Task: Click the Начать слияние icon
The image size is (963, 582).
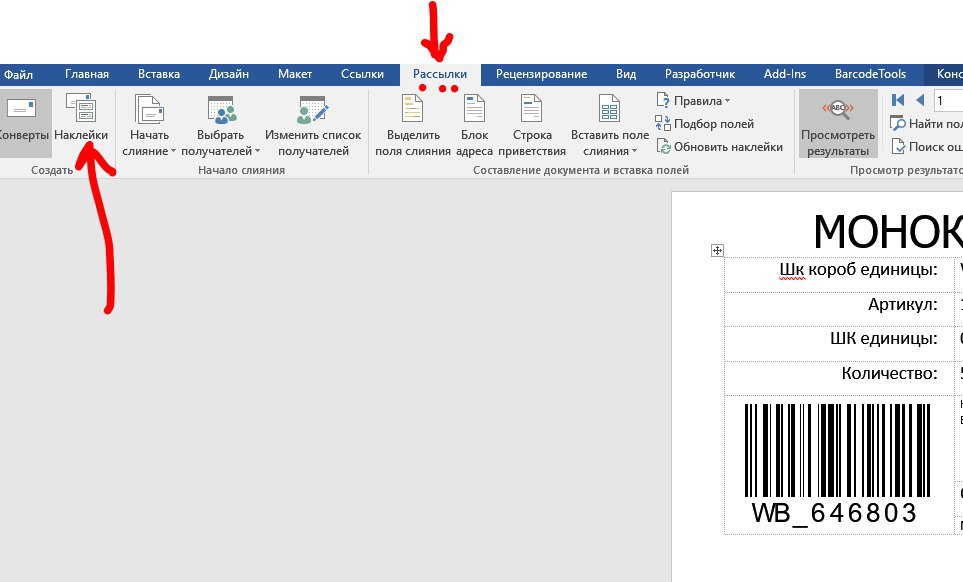Action: (149, 111)
